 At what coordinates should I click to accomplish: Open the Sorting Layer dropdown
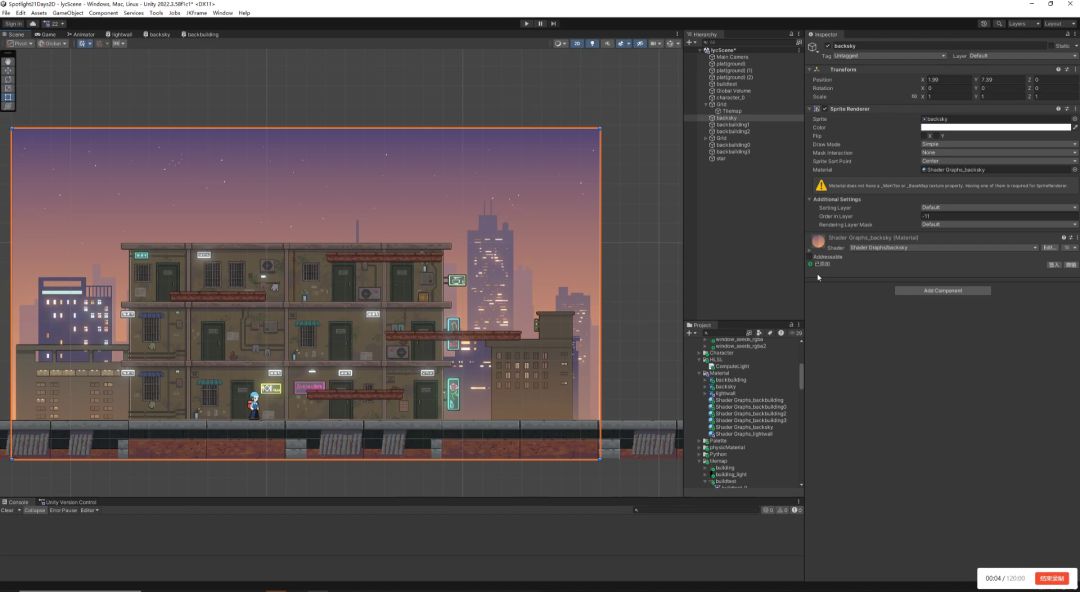click(998, 207)
